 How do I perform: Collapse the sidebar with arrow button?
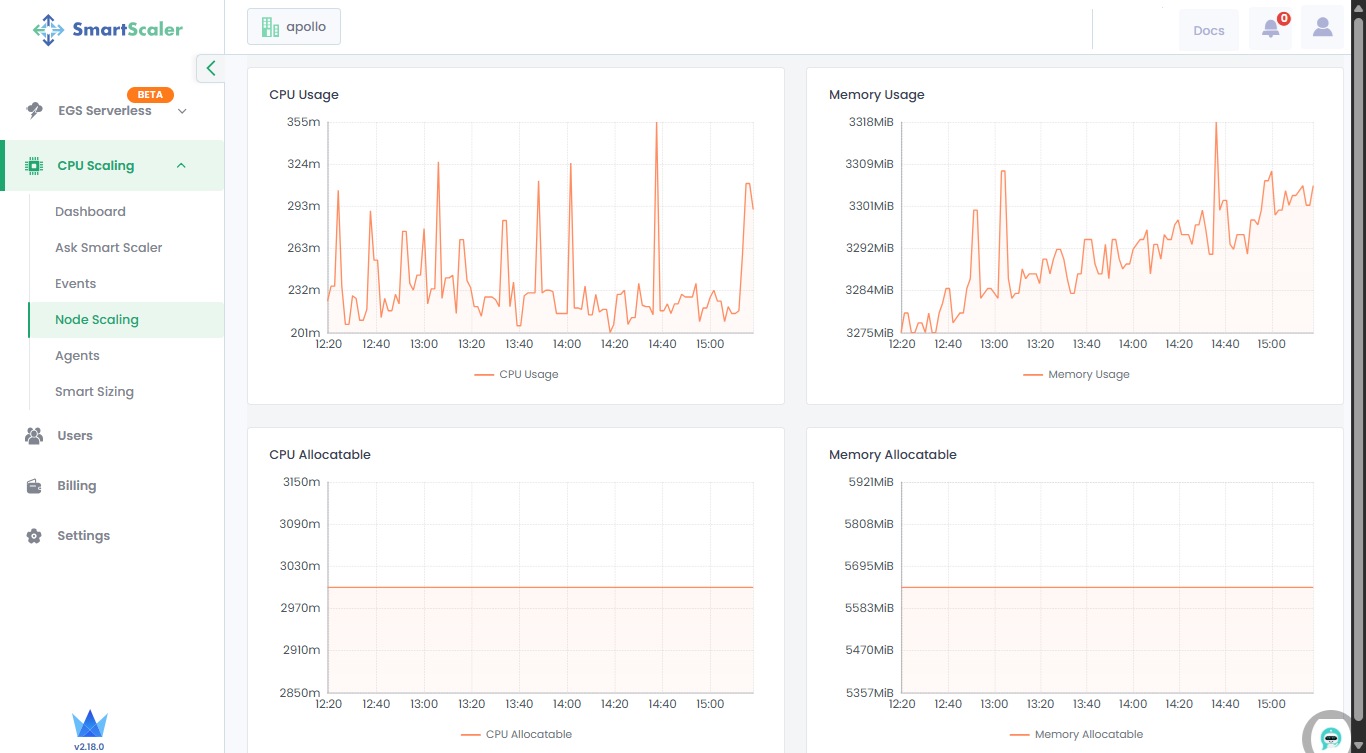210,68
